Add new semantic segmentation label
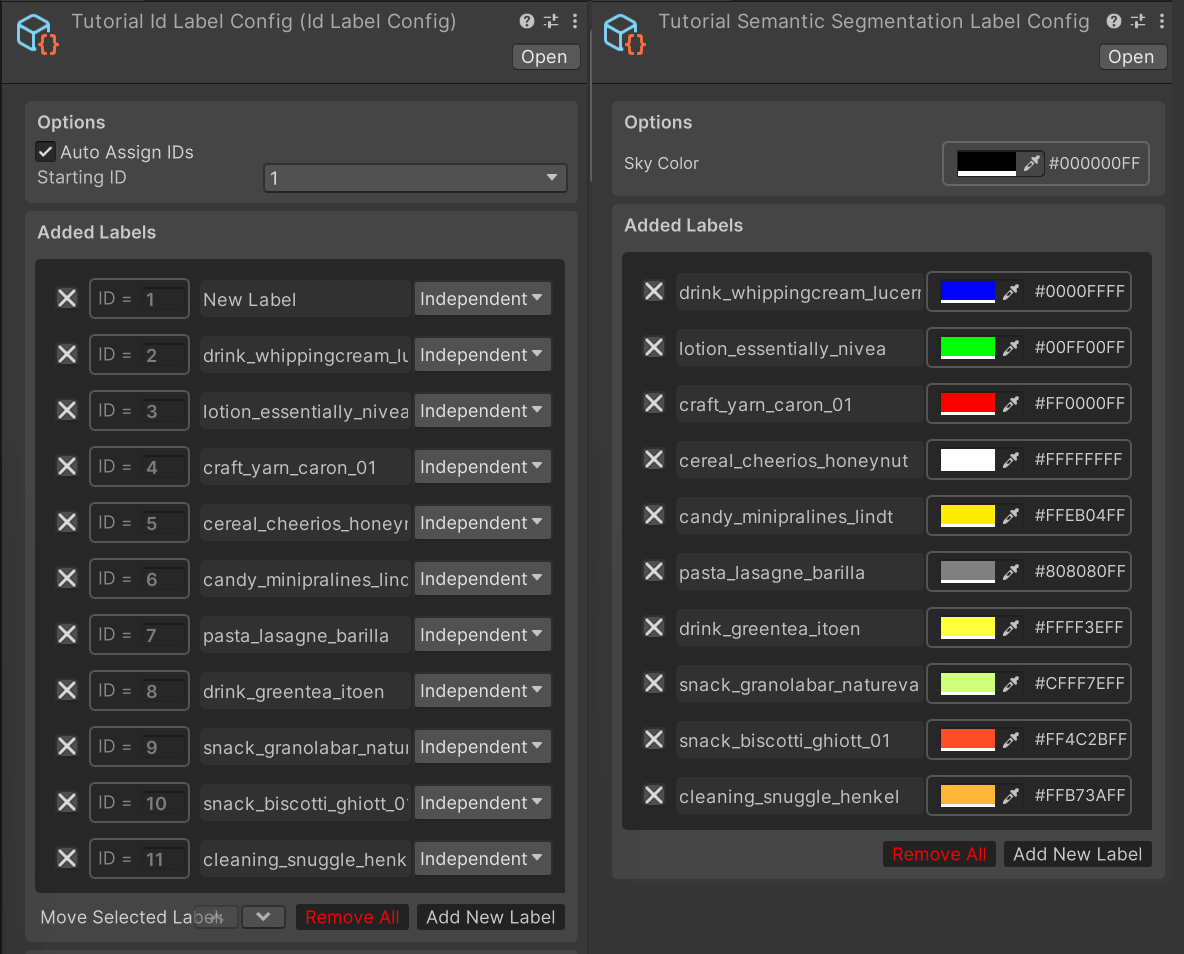The image size is (1184, 954). point(1078,854)
